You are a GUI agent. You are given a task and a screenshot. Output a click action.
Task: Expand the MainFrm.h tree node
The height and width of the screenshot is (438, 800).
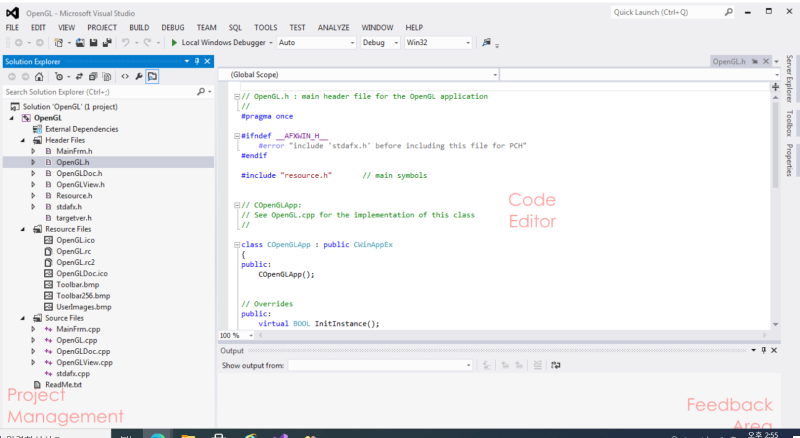tap(33, 151)
